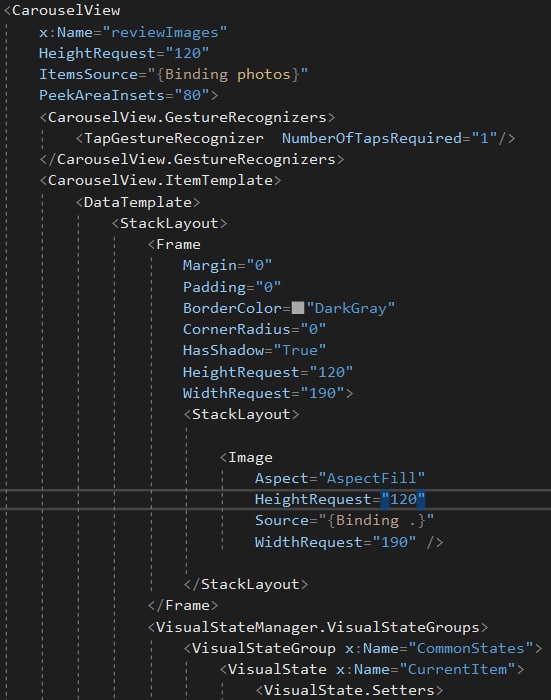The height and width of the screenshot is (700, 551).
Task: Click VisualStateGroup name "CommonStates"
Action: 471,648
